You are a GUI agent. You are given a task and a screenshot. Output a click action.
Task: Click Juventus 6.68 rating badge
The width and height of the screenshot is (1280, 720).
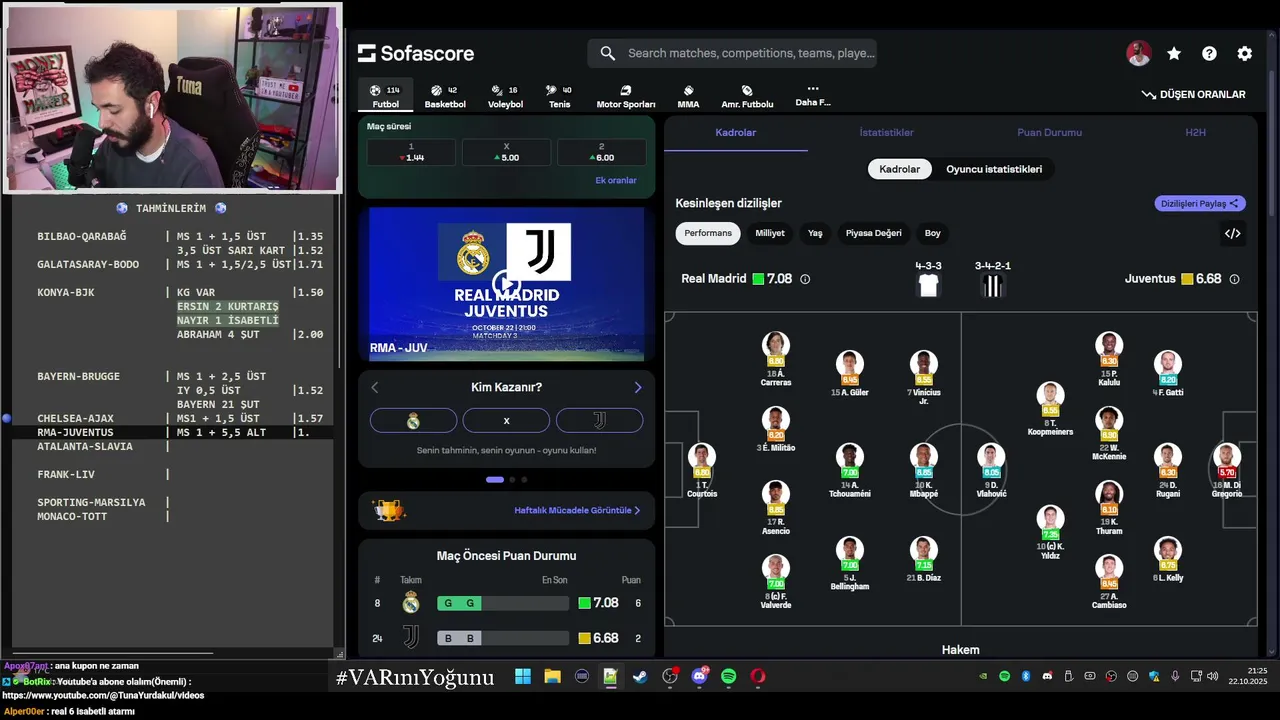tap(1201, 279)
